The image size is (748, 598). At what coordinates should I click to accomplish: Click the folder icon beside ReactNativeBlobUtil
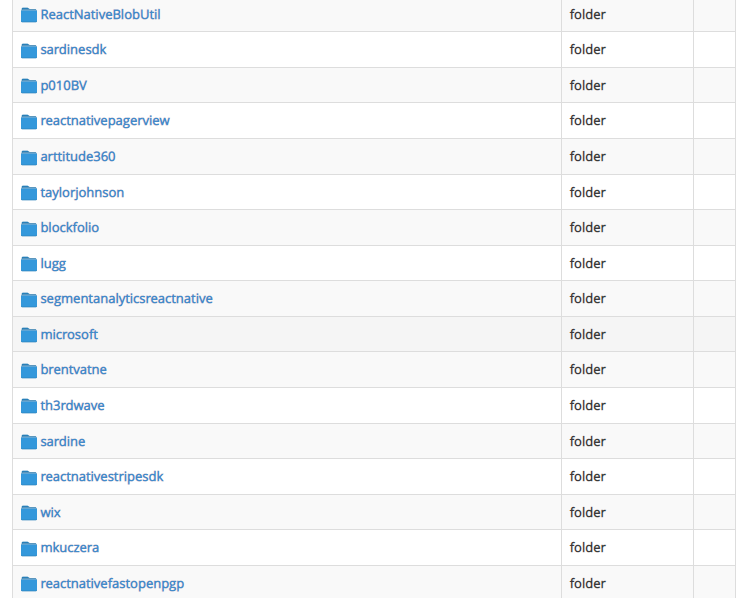(29, 15)
